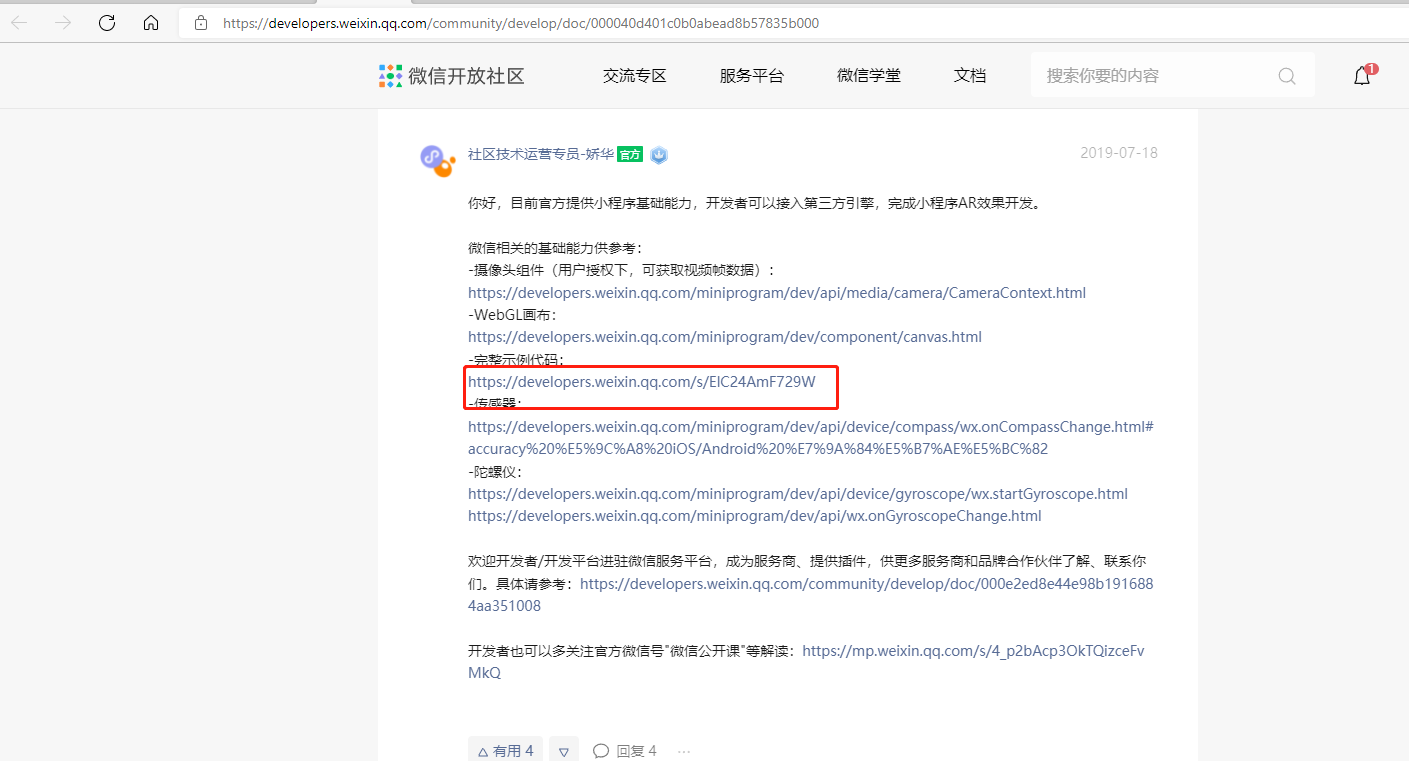Click the downvote triangle button

(x=564, y=751)
